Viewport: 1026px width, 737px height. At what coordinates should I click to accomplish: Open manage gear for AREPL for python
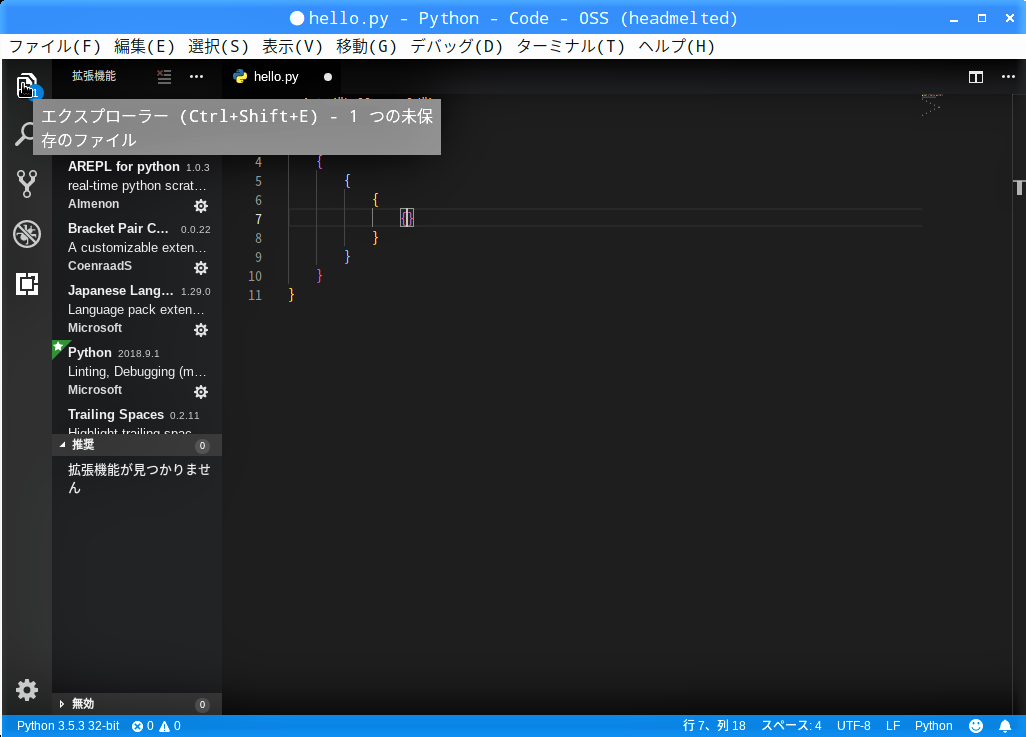pyautogui.click(x=201, y=206)
